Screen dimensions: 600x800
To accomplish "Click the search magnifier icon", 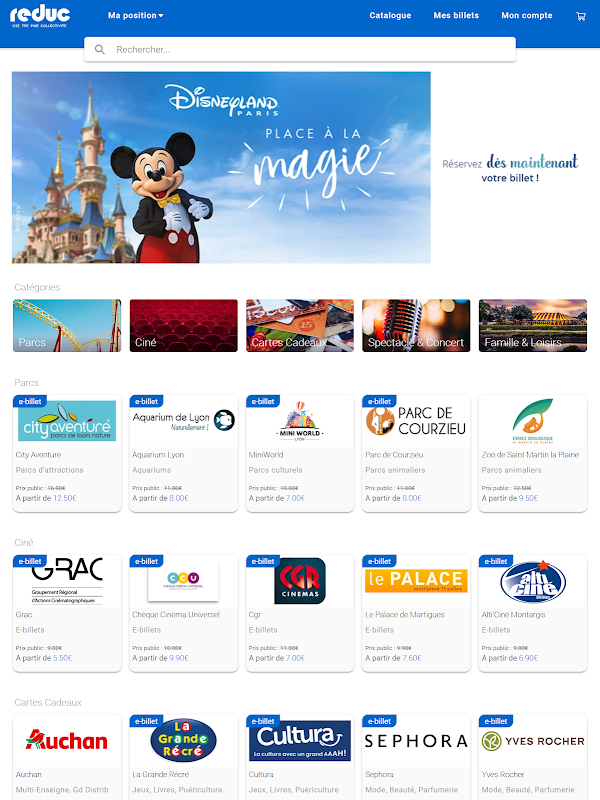I will [x=100, y=49].
